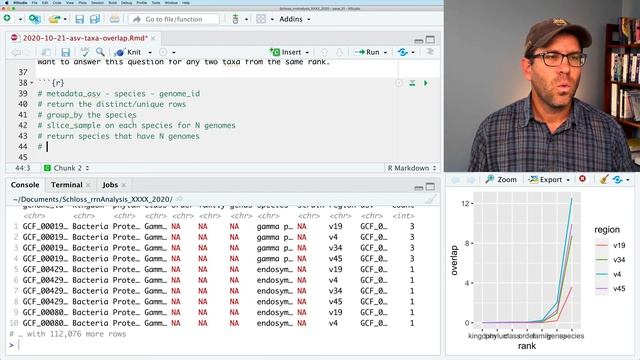
Task: Run all chunks above icon
Action: click(412, 83)
